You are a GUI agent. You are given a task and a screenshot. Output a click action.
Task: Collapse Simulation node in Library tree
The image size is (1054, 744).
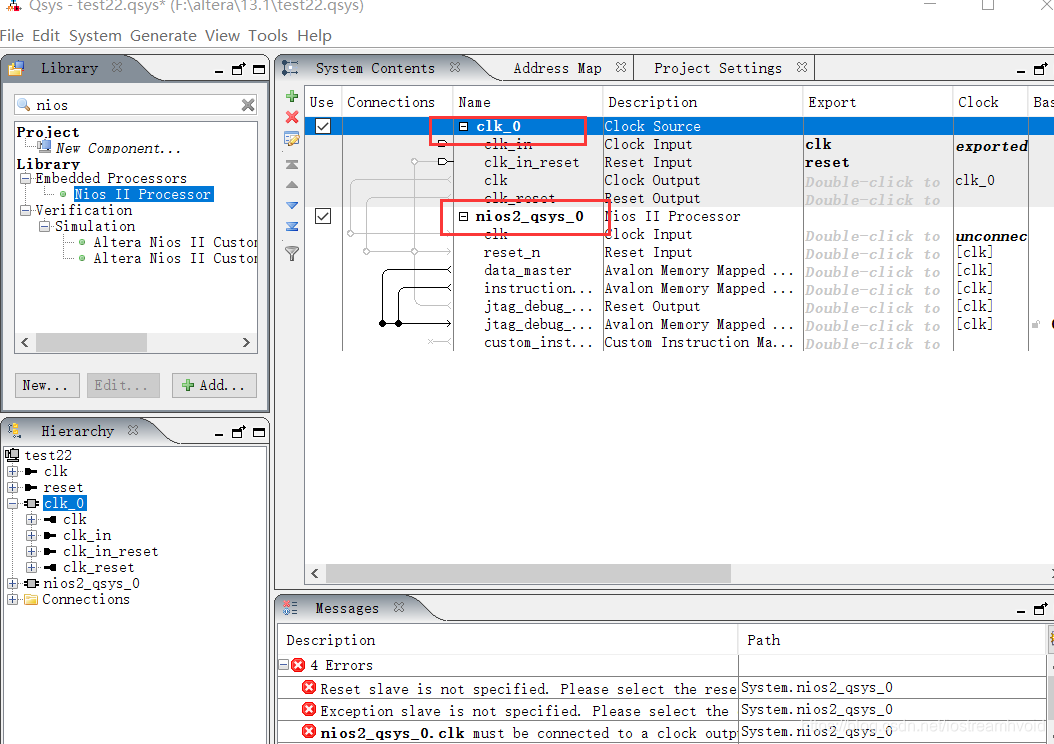[45, 226]
